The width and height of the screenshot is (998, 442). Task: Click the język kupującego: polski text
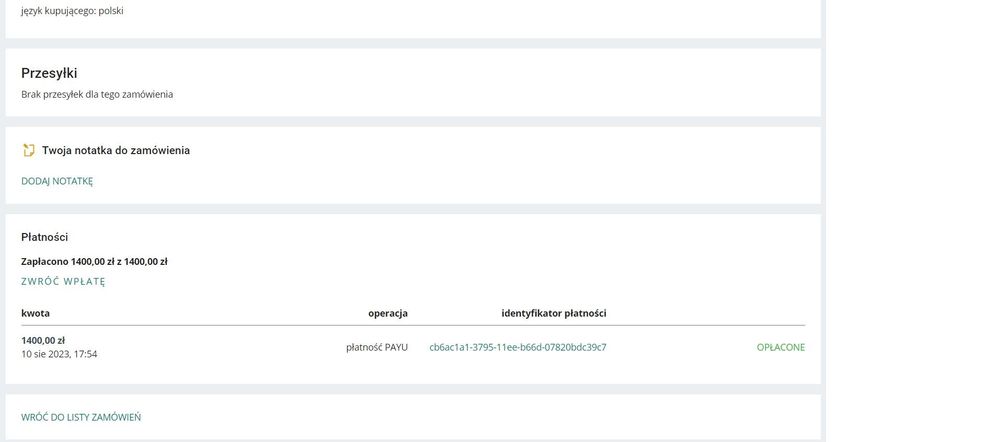pyautogui.click(x=72, y=11)
